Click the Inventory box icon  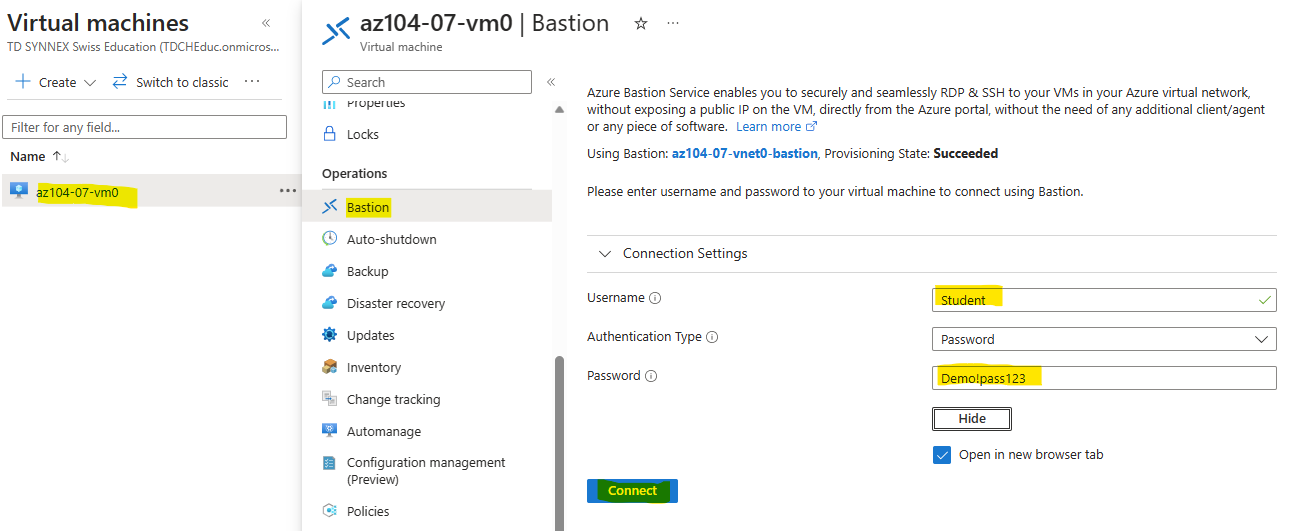coord(330,367)
